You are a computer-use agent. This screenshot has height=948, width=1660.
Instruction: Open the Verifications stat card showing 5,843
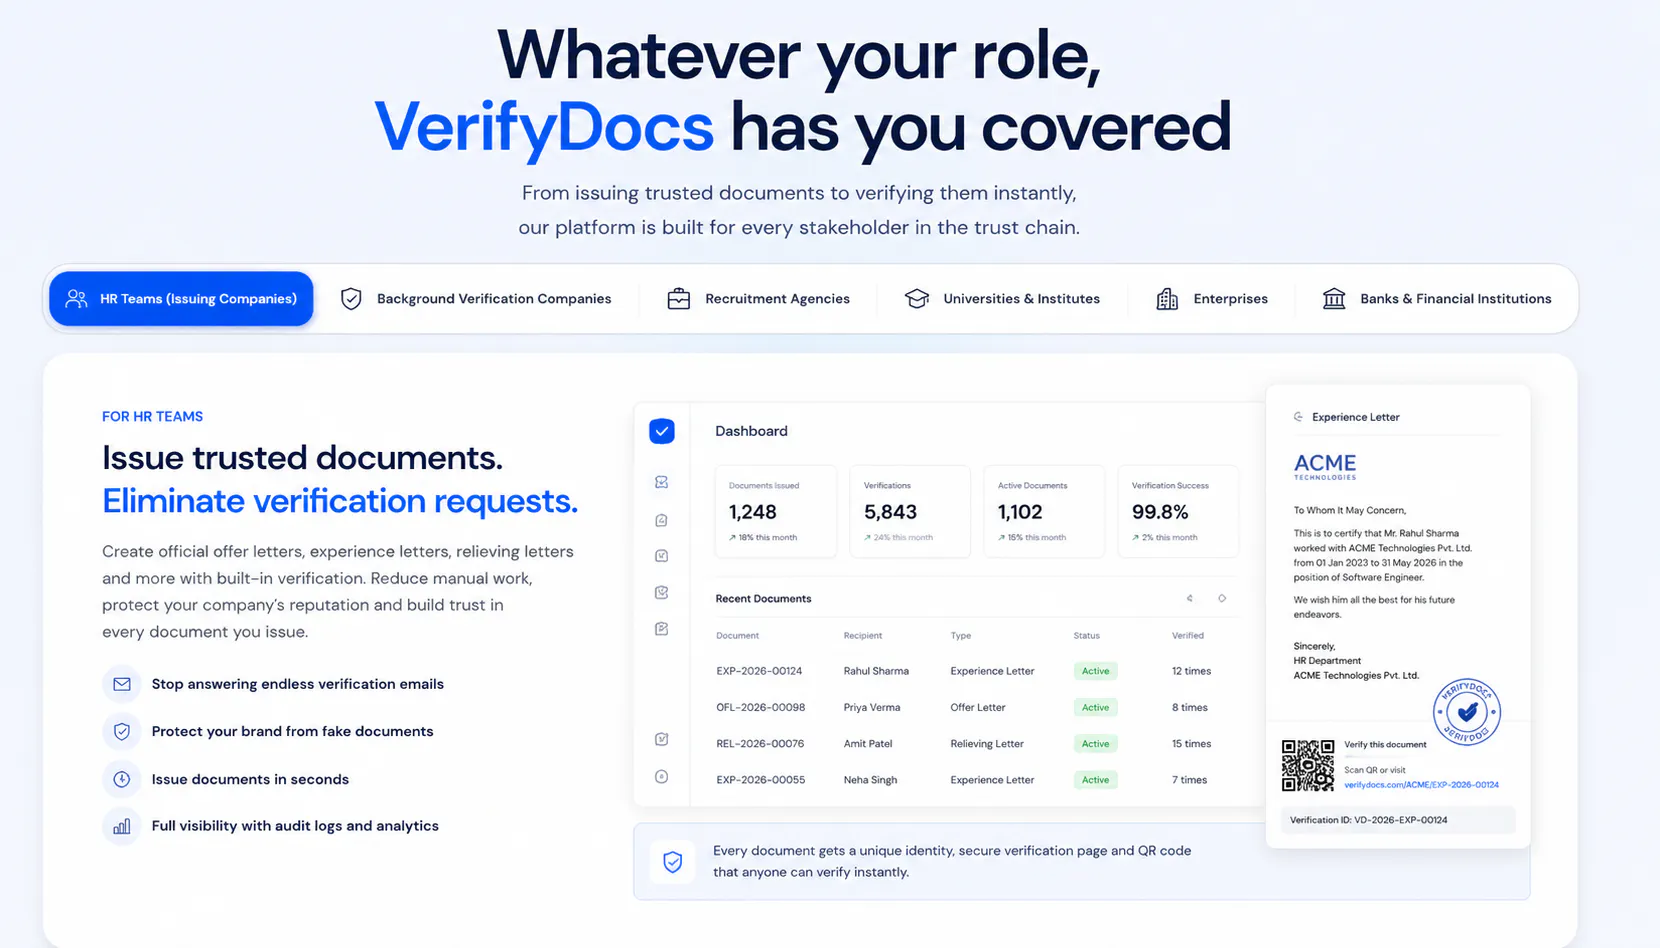tap(909, 511)
